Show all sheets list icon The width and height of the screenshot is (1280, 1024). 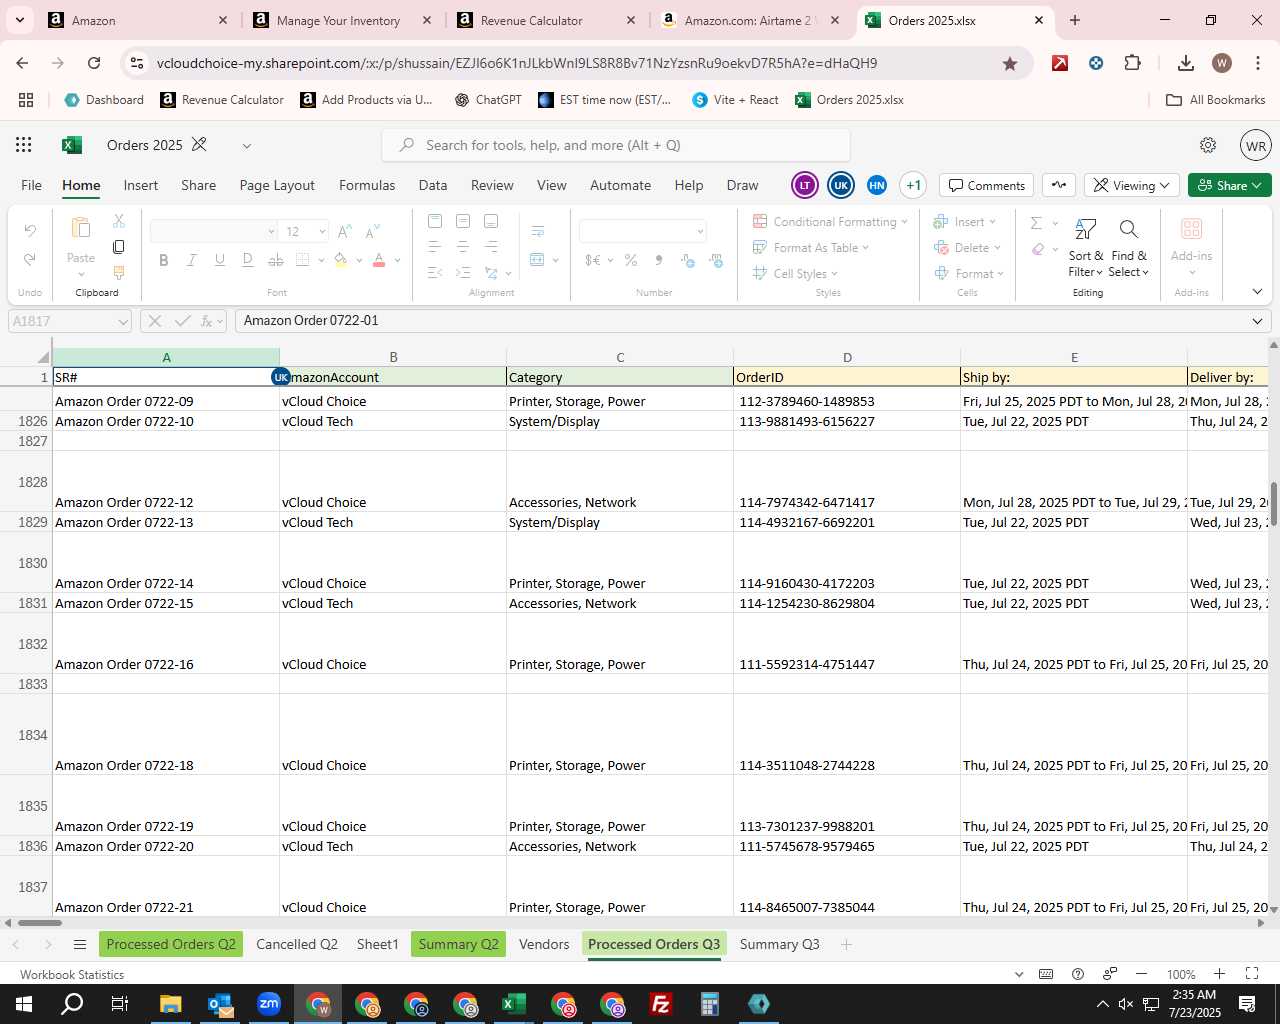pyautogui.click(x=80, y=944)
